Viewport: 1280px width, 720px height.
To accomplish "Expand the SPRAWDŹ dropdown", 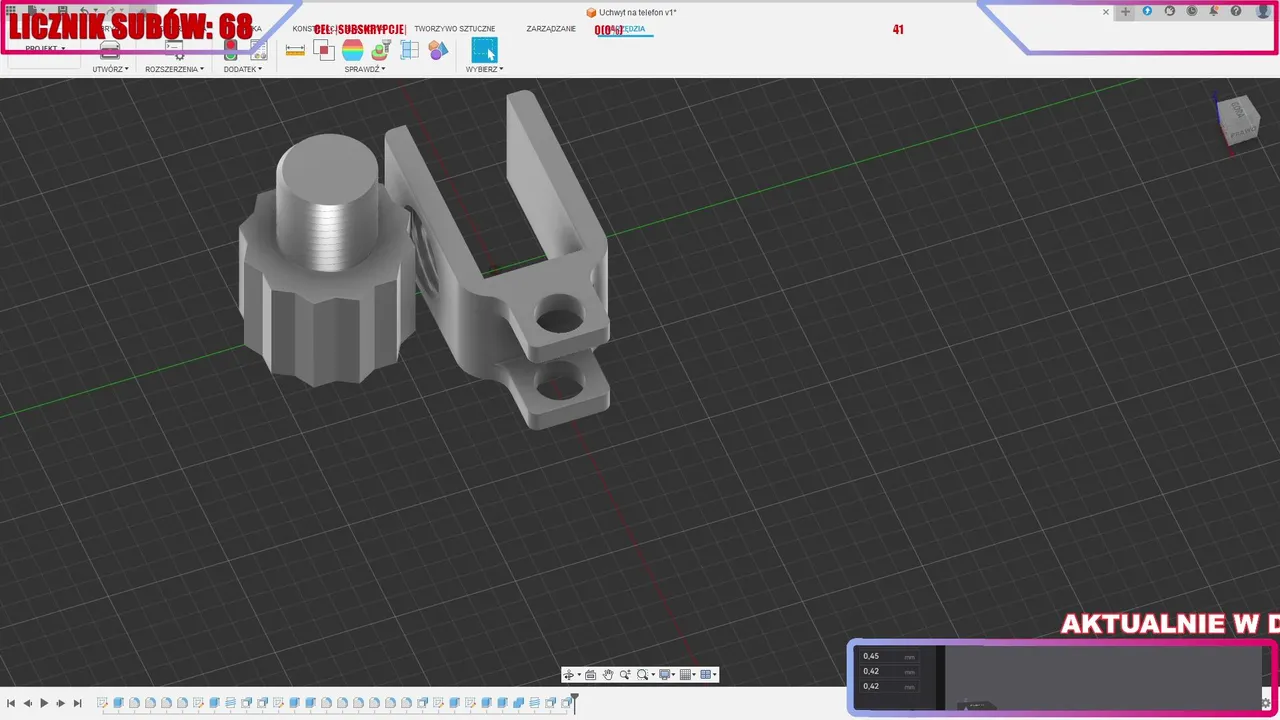I will (365, 69).
